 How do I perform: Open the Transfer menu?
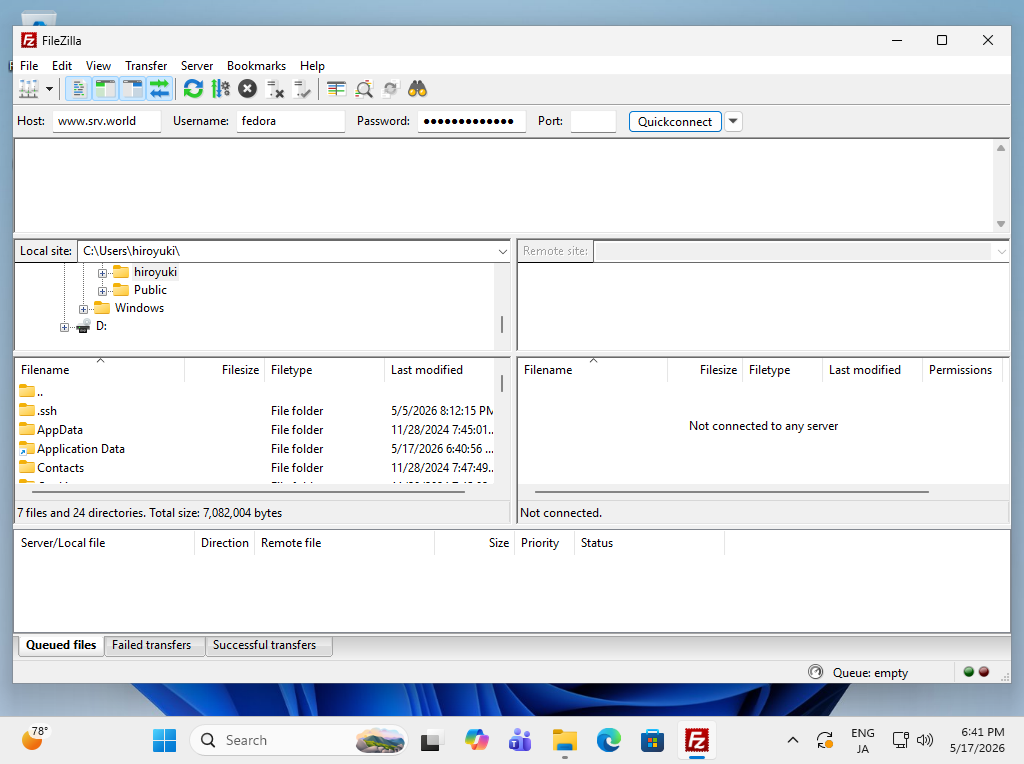(146, 66)
